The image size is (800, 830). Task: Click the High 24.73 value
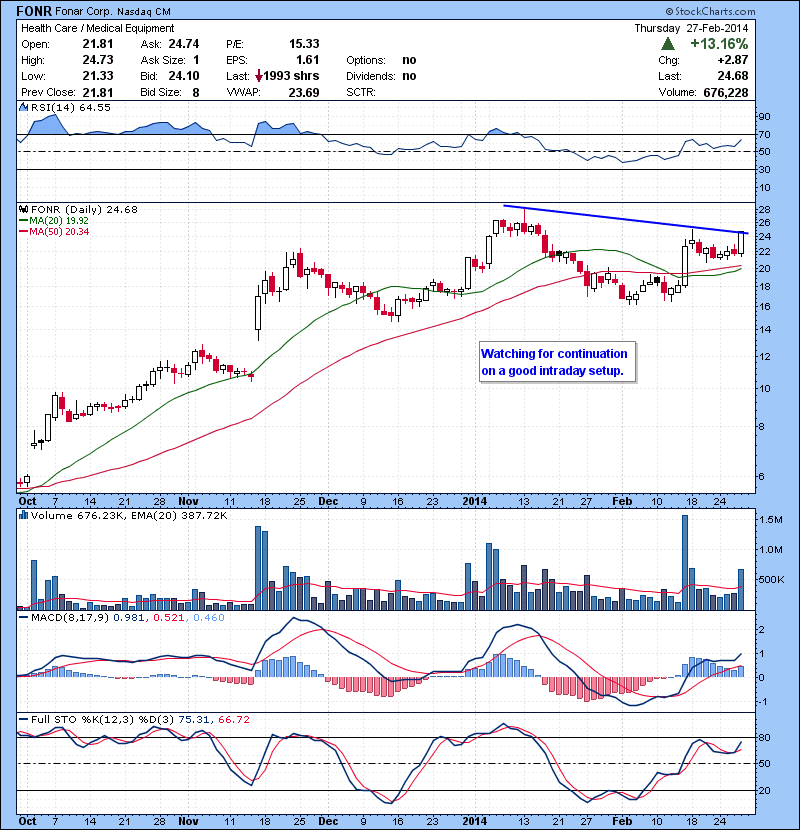[x=97, y=60]
